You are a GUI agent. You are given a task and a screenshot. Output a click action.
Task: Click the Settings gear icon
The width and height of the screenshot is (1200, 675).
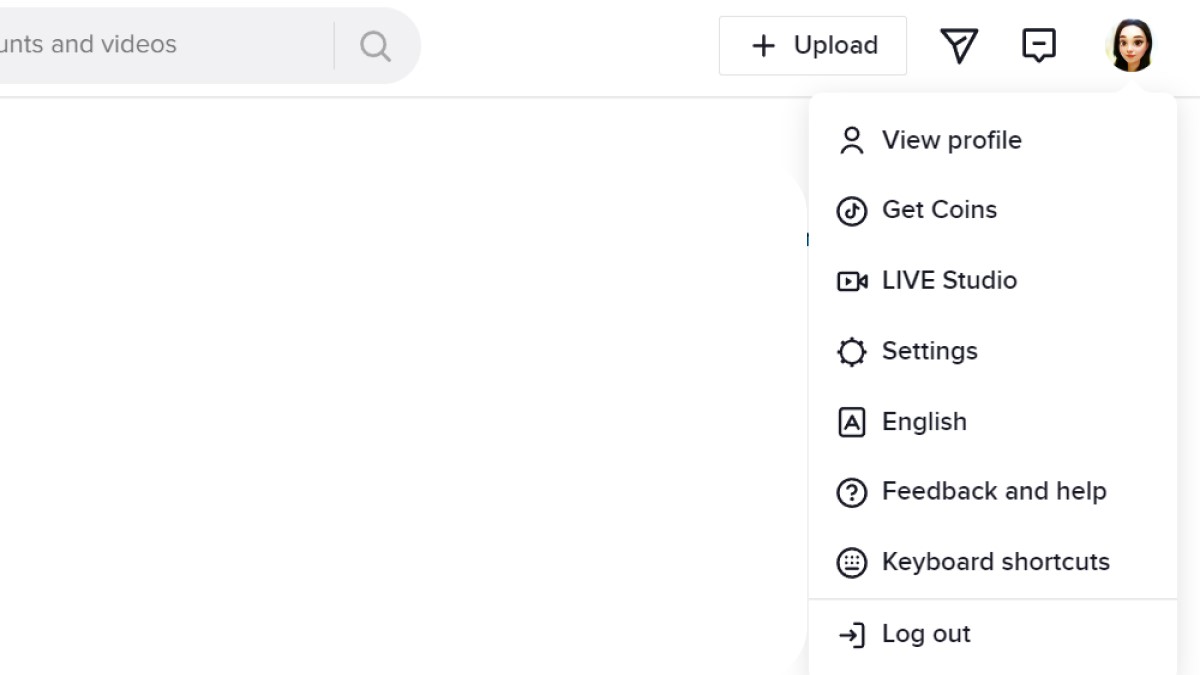(x=851, y=352)
